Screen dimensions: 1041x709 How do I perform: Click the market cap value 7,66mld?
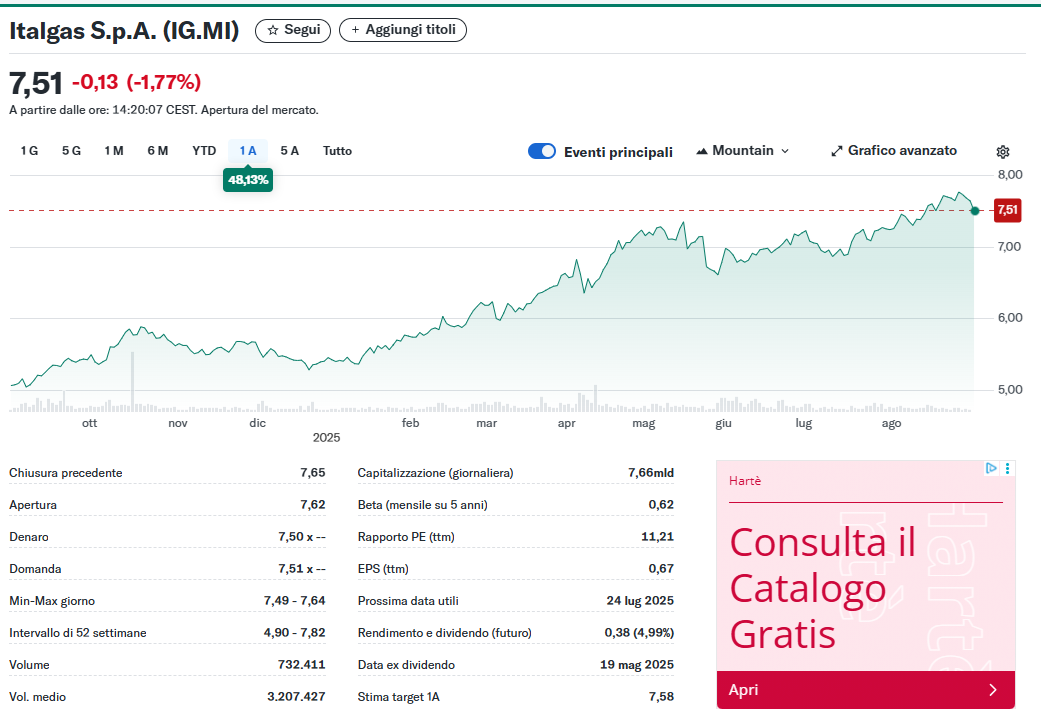tap(651, 473)
